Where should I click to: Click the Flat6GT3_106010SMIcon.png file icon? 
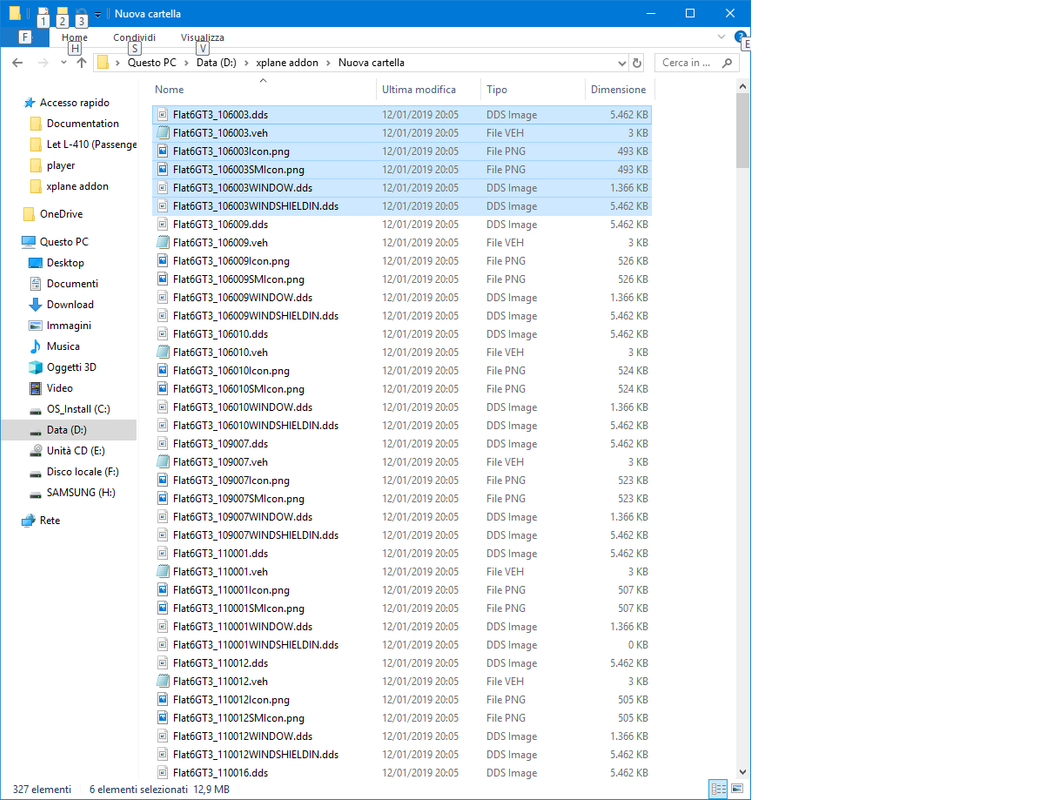pos(163,388)
